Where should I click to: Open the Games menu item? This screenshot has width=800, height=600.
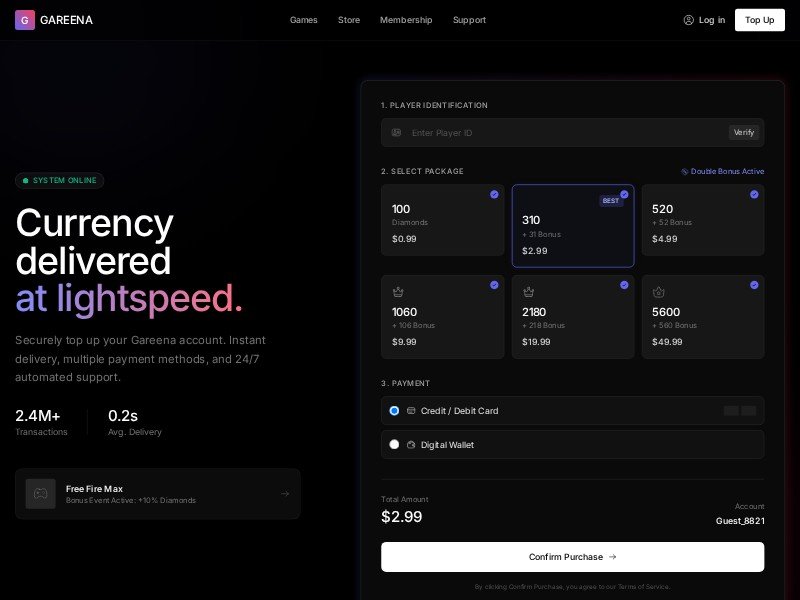coord(303,20)
